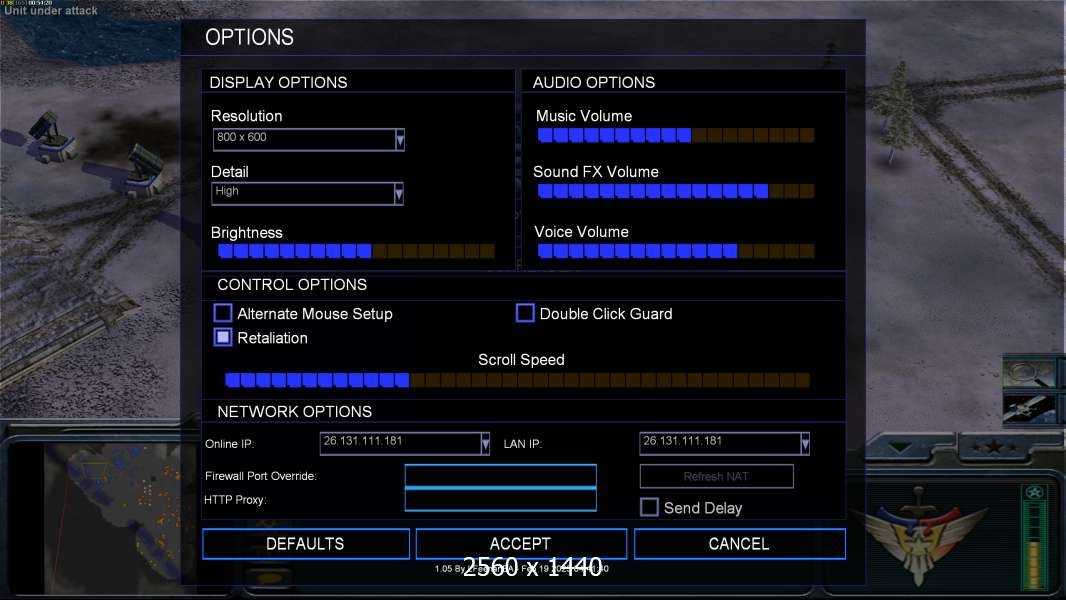The height and width of the screenshot is (600, 1066).
Task: Click the magnifier icon on right panel
Action: pos(1029,373)
